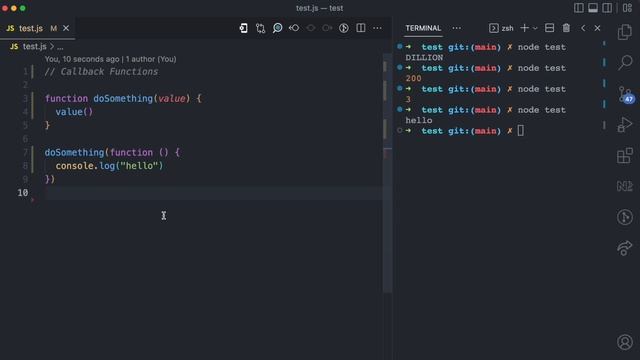Viewport: 640px width, 360px height.
Task: Click the search magnifier icon in editor toolbar
Action: point(277,28)
